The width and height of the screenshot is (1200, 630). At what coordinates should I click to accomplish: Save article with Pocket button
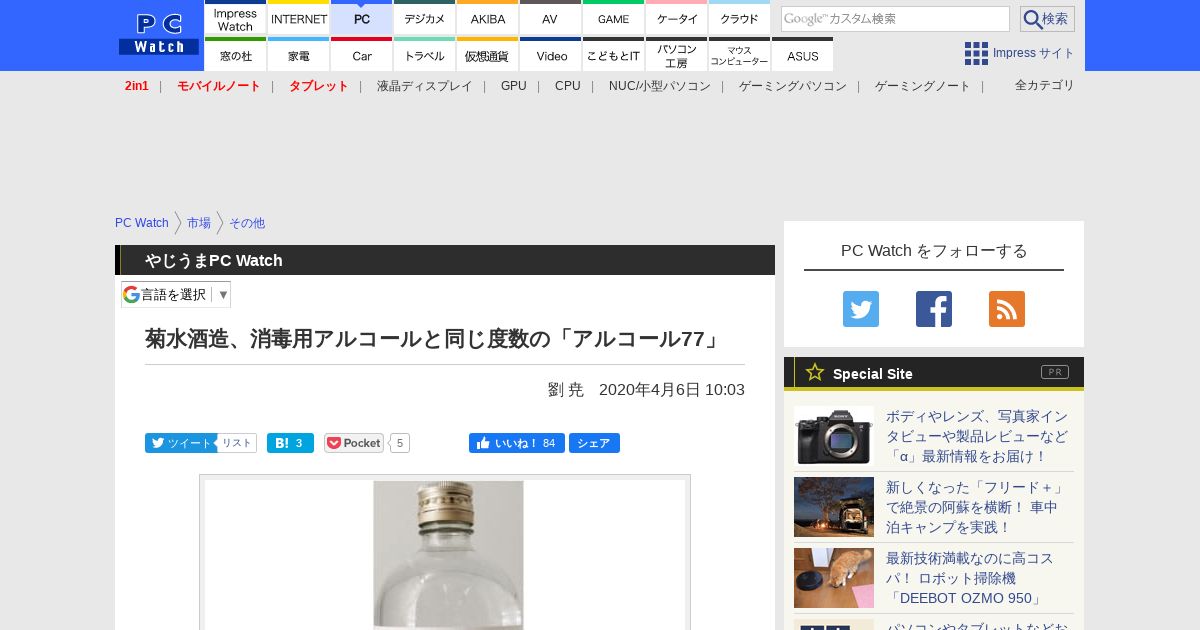tap(354, 443)
